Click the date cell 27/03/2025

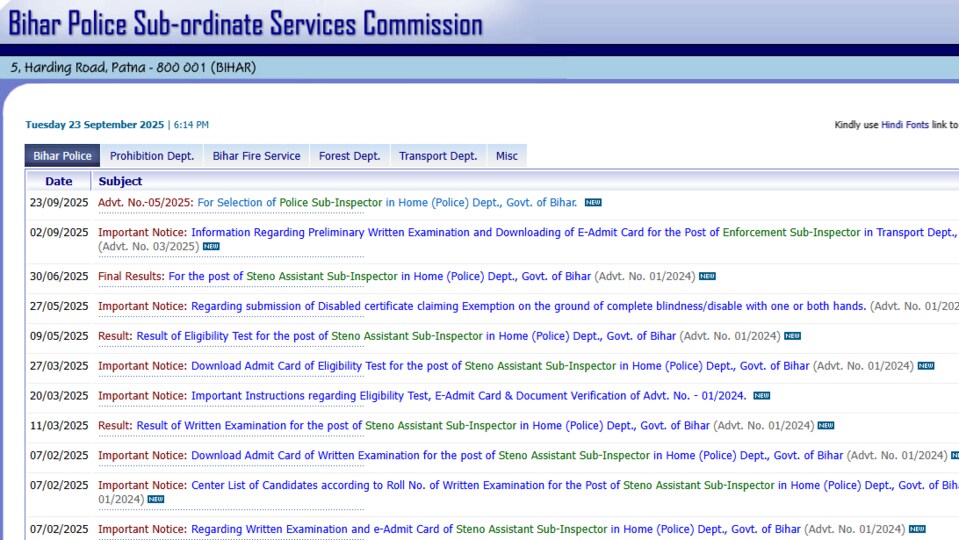click(59, 366)
